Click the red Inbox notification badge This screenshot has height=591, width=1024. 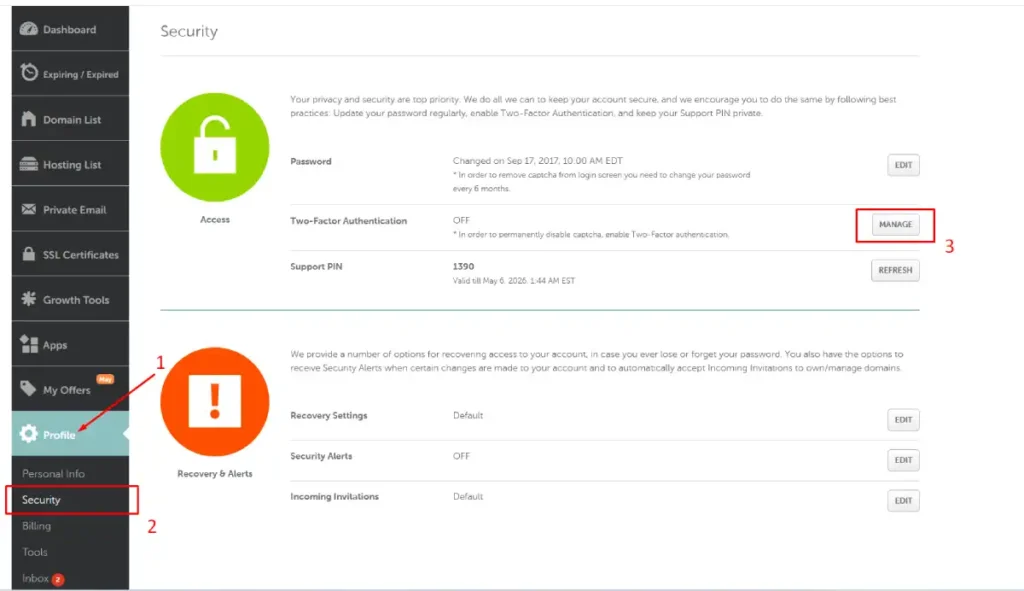click(x=57, y=579)
